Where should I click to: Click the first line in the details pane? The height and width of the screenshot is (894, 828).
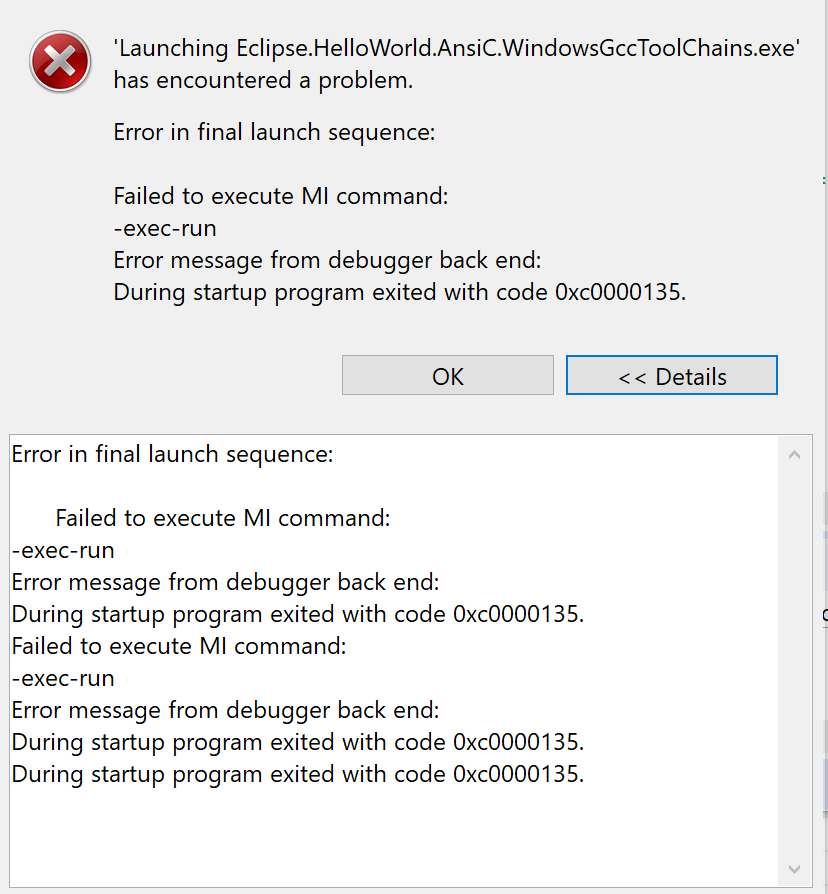pos(172,454)
